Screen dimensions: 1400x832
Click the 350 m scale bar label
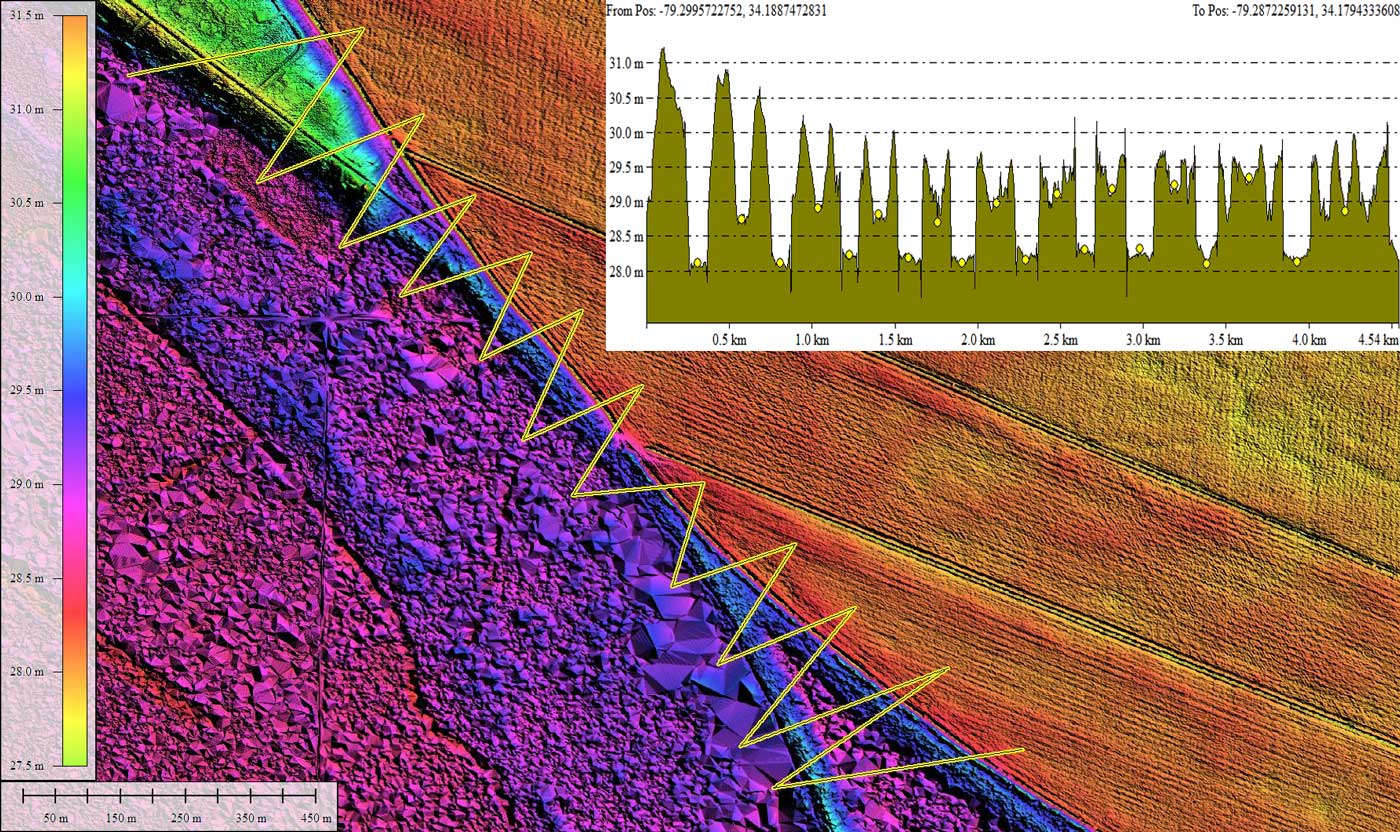[251, 819]
